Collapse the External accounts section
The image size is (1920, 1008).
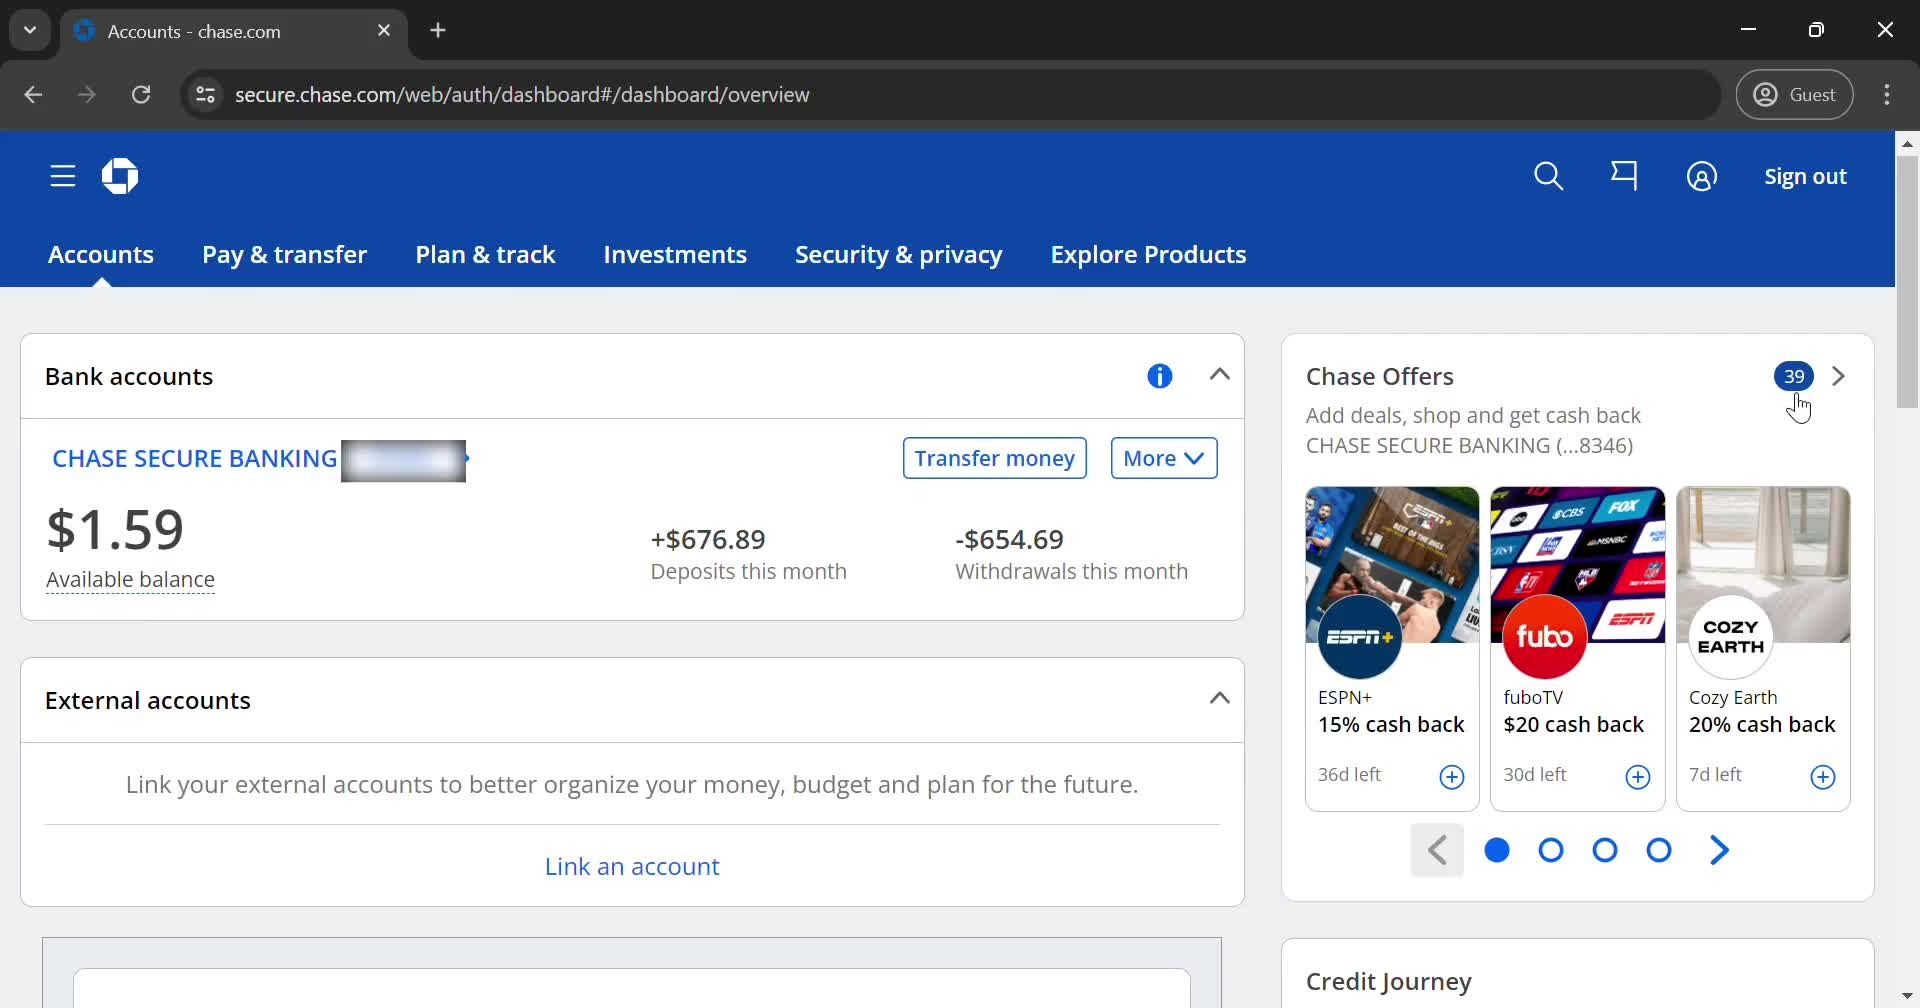[x=1219, y=697]
